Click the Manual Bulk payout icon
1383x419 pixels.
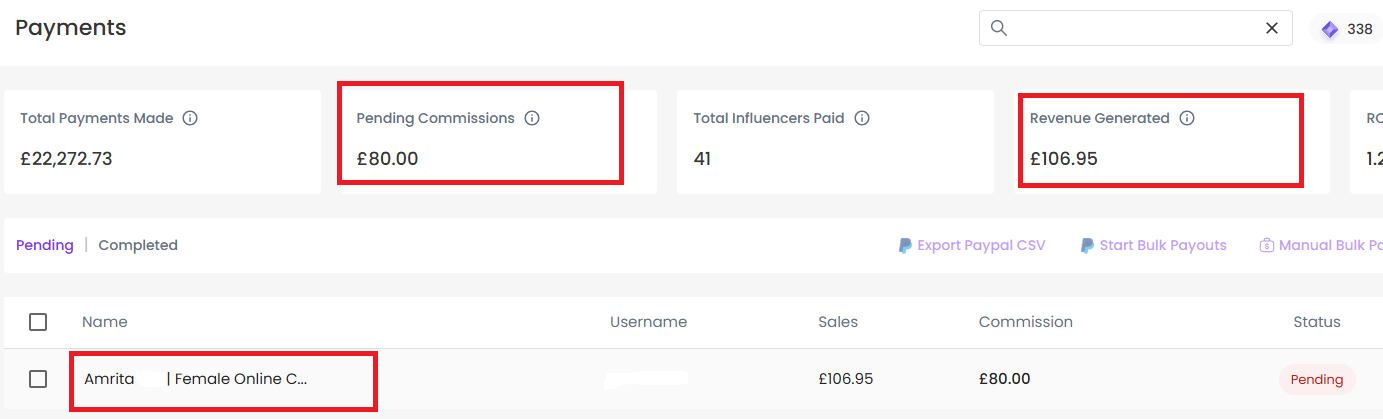(x=1266, y=245)
